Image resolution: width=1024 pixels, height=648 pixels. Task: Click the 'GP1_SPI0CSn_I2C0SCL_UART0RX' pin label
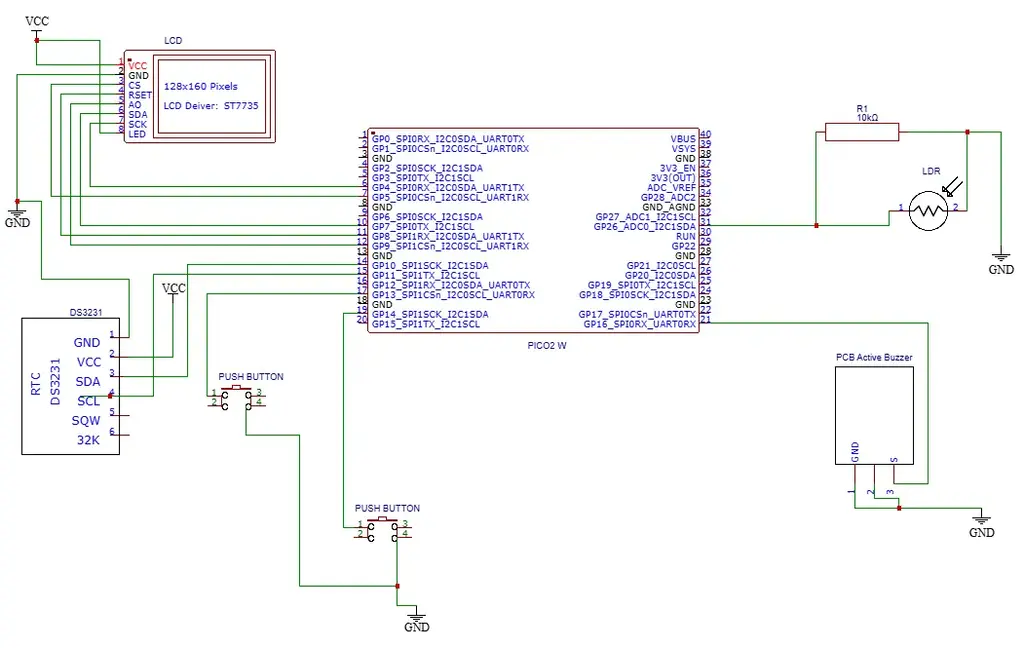(x=451, y=149)
